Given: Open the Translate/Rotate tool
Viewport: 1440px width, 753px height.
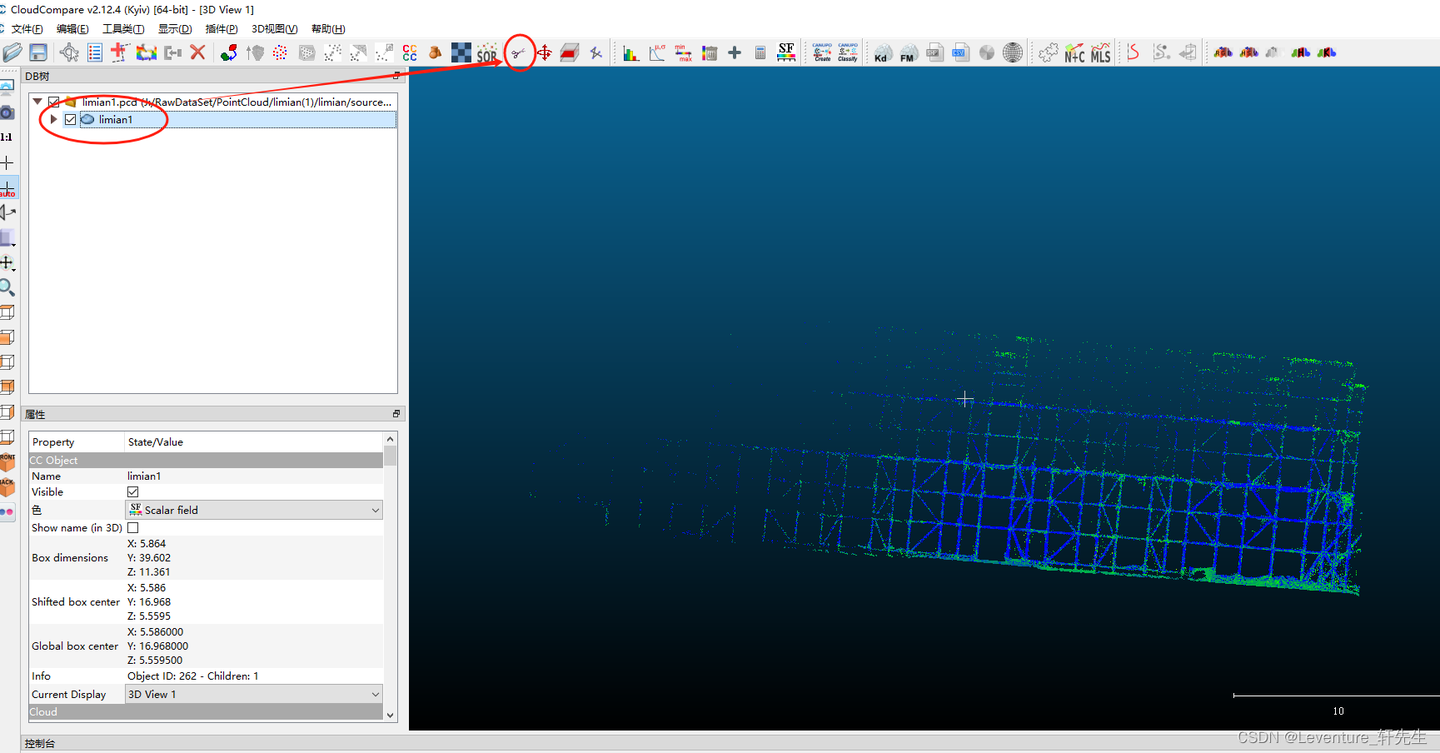Looking at the screenshot, I should click(544, 53).
